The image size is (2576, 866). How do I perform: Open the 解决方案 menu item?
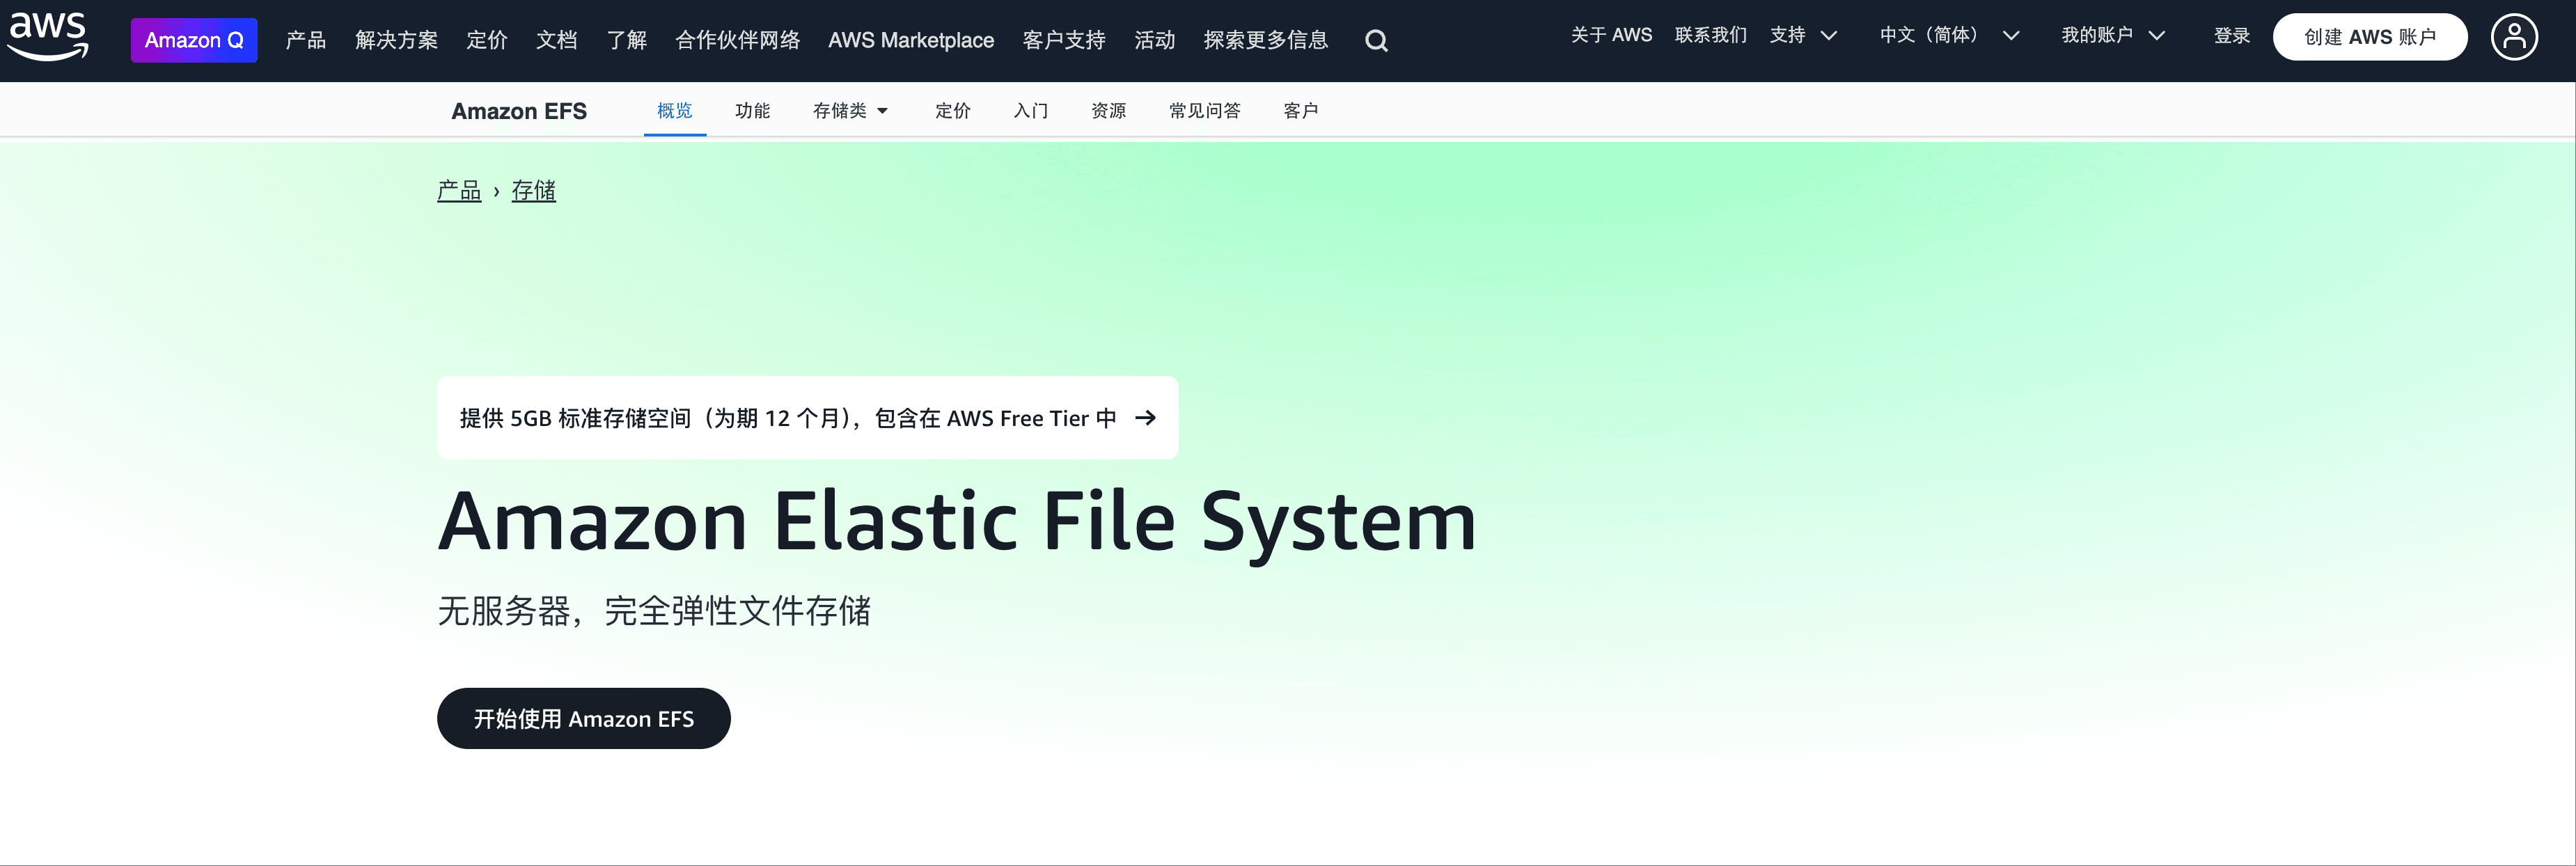(x=396, y=40)
